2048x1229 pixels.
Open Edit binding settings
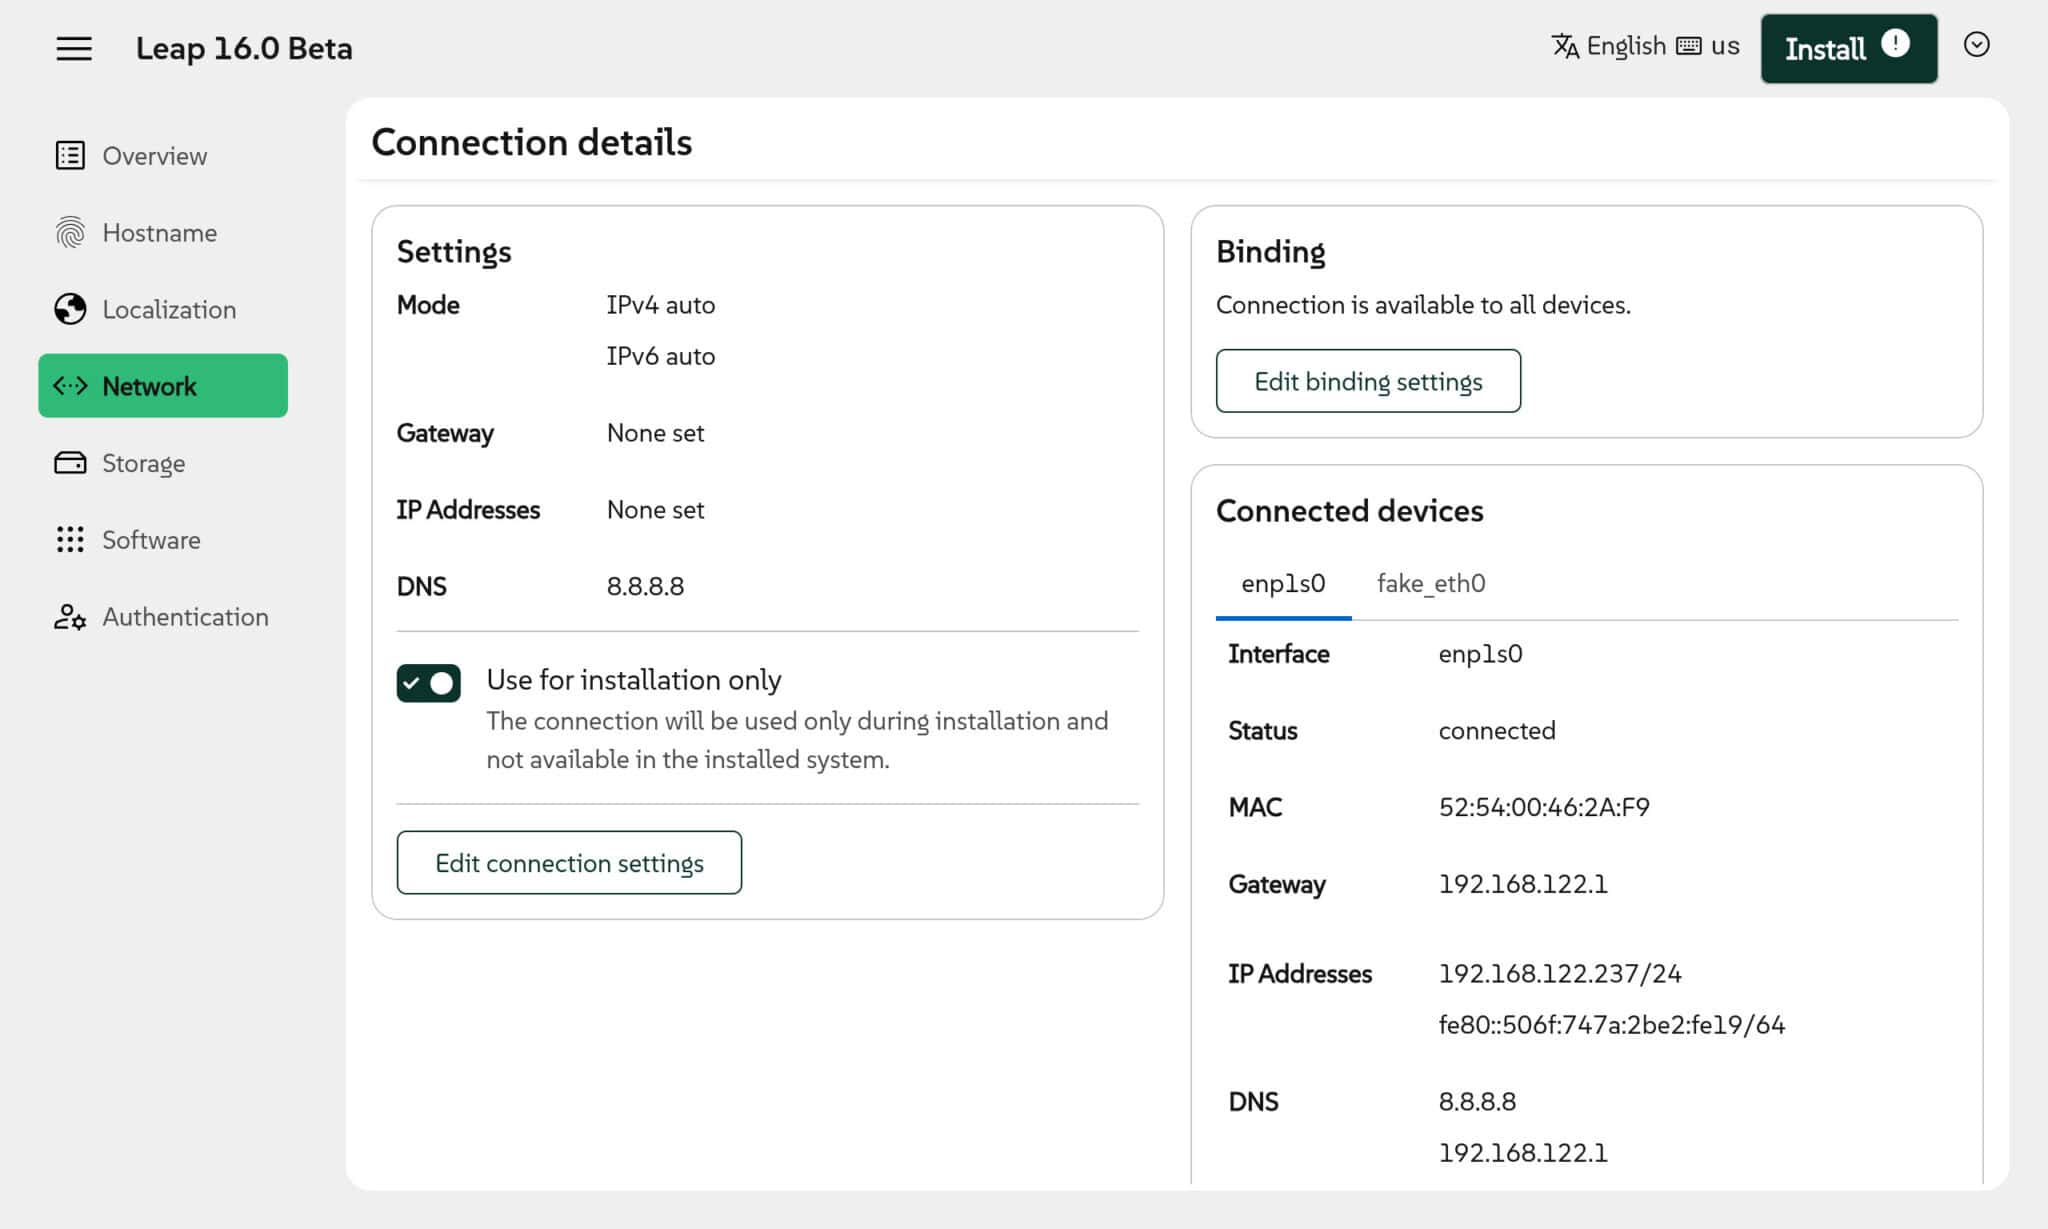(x=1368, y=380)
